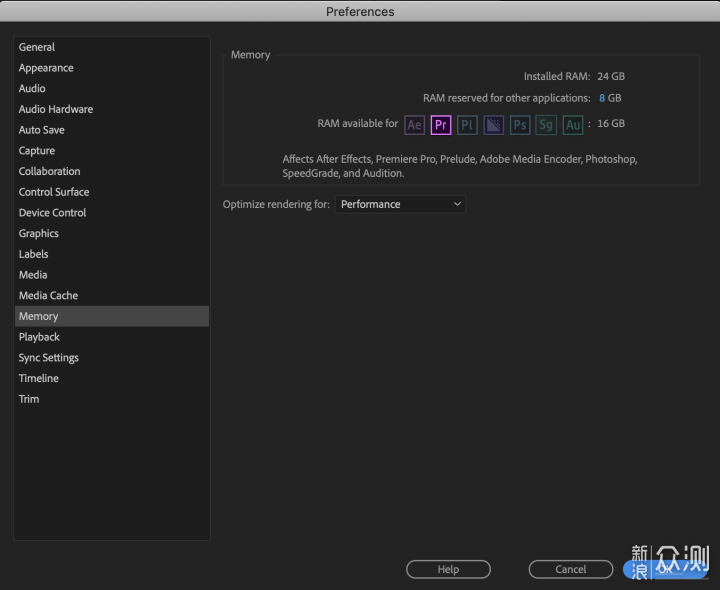
Task: Click the Prelude Pl icon
Action: pyautogui.click(x=467, y=125)
